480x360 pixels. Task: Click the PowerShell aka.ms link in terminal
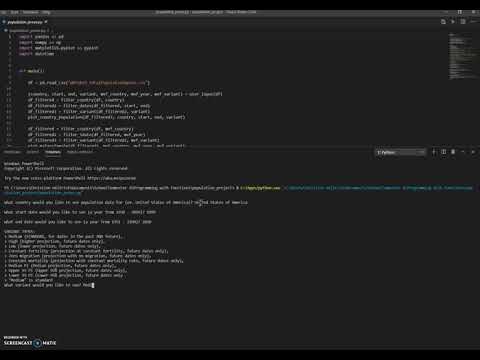coord(111,178)
